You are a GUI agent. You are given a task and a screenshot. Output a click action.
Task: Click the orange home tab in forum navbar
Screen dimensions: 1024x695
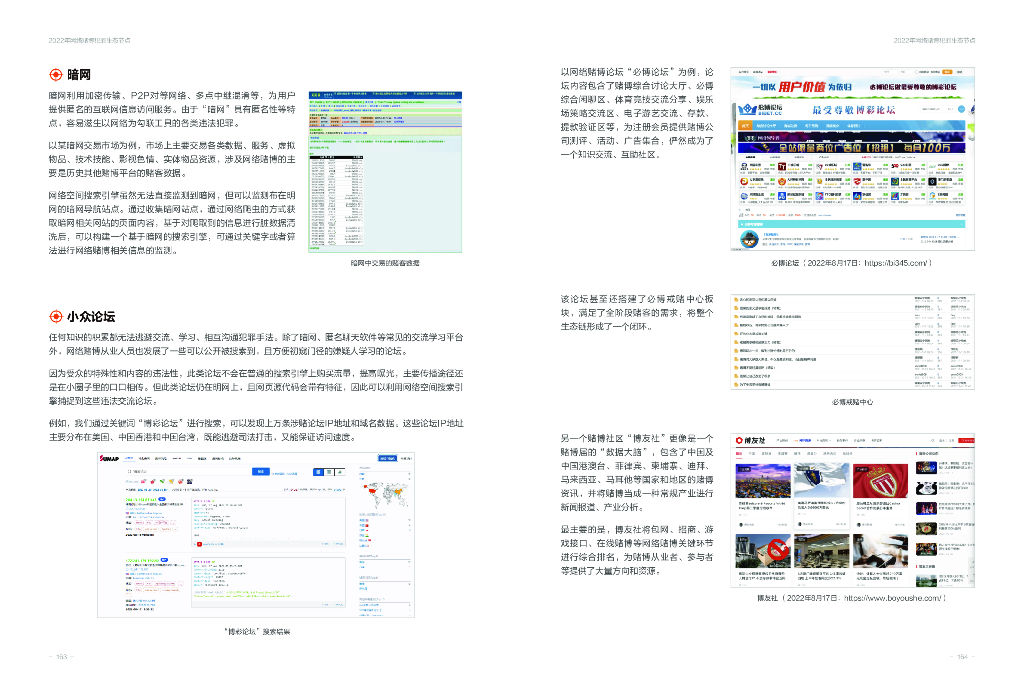(x=745, y=125)
